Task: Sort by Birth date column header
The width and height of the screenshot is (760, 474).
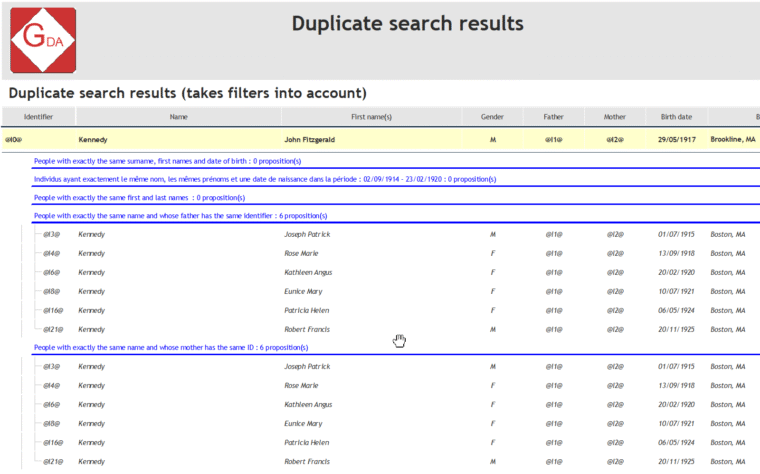Action: tap(676, 117)
